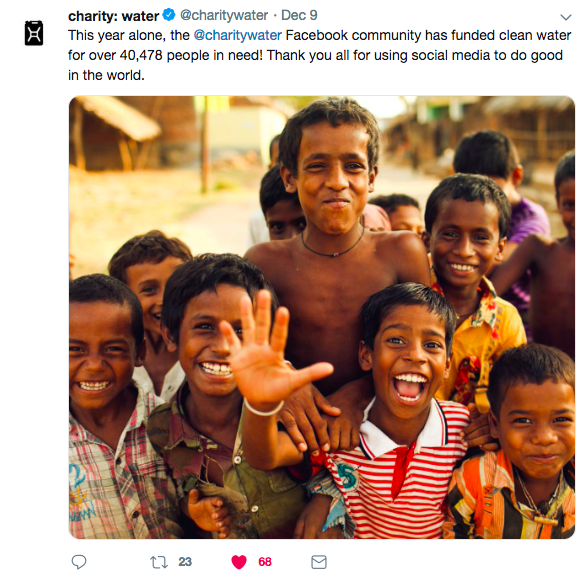
Task: Open the children photo in the tweet
Action: 322,317
